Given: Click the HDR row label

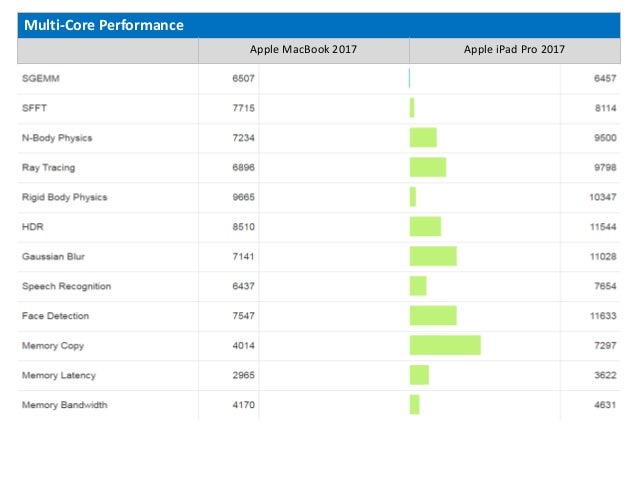Looking at the screenshot, I should click(x=32, y=227).
